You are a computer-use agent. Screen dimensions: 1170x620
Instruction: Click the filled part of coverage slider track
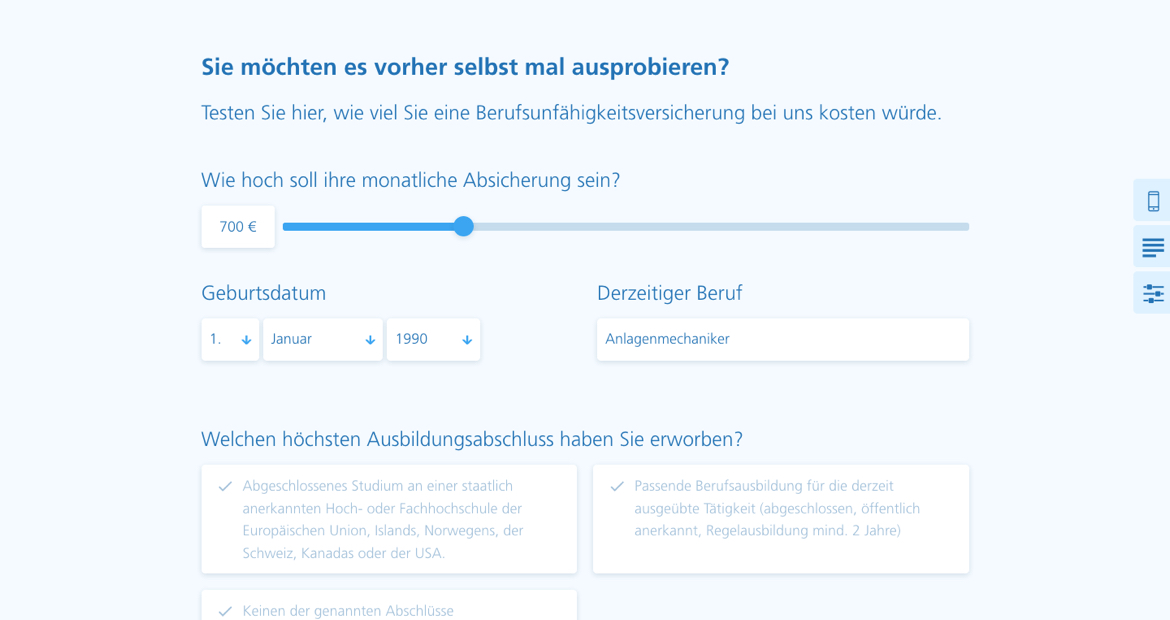click(x=369, y=227)
